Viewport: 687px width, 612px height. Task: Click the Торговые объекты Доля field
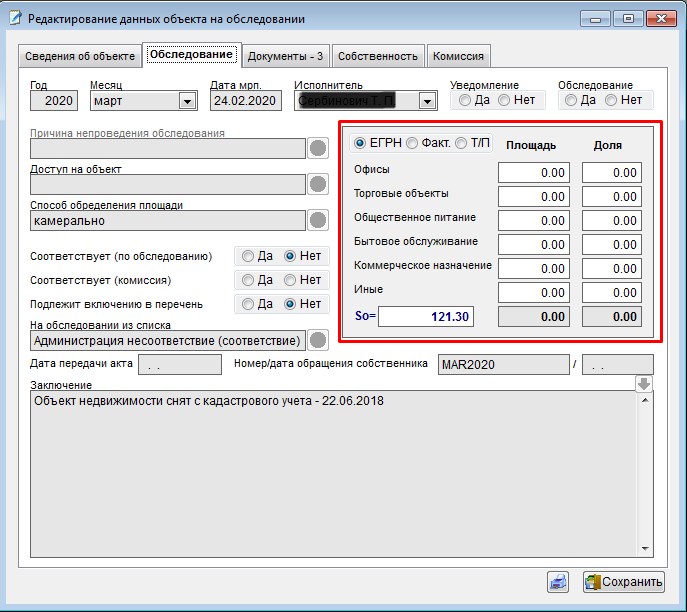pos(612,196)
